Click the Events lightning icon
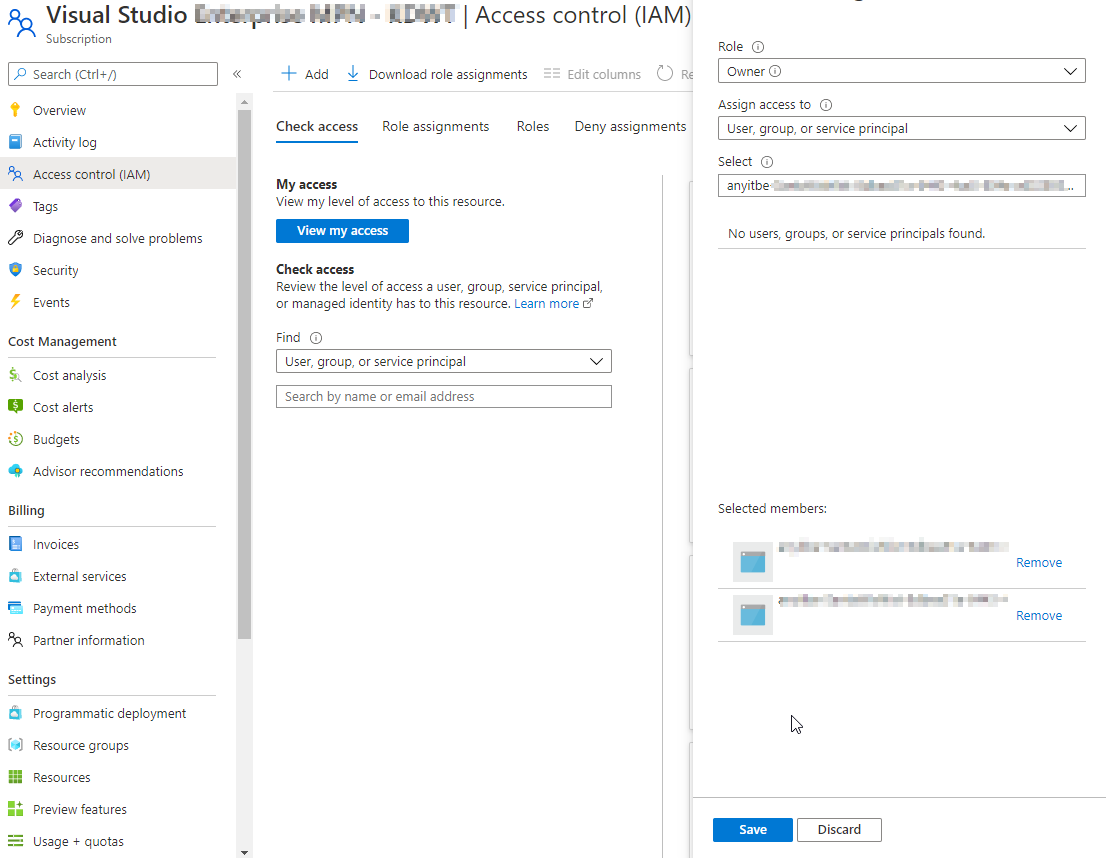1106x858 pixels. pyautogui.click(x=16, y=302)
